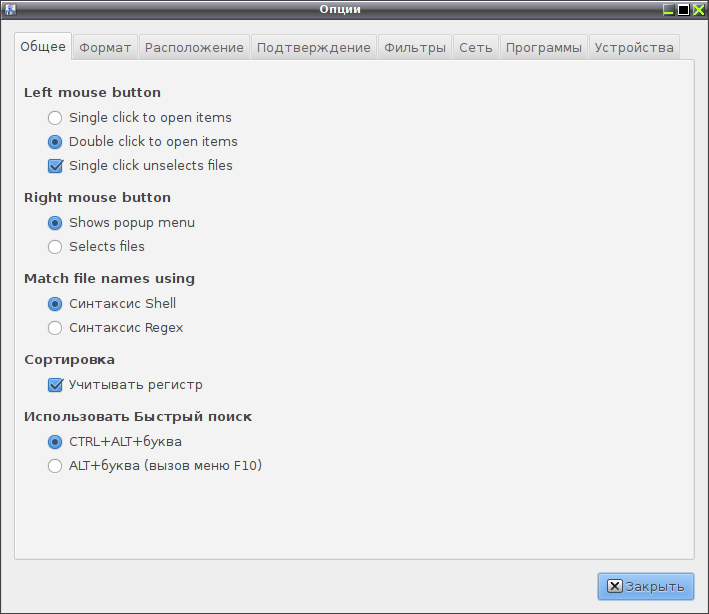Open the Подтверждение tab
The height and width of the screenshot is (614, 709).
313,47
